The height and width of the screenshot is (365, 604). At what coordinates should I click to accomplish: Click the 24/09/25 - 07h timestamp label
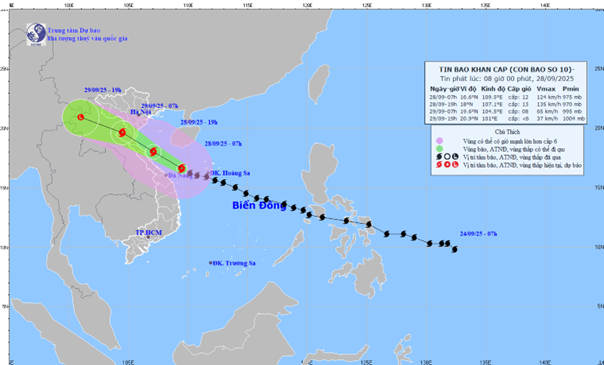(x=478, y=234)
